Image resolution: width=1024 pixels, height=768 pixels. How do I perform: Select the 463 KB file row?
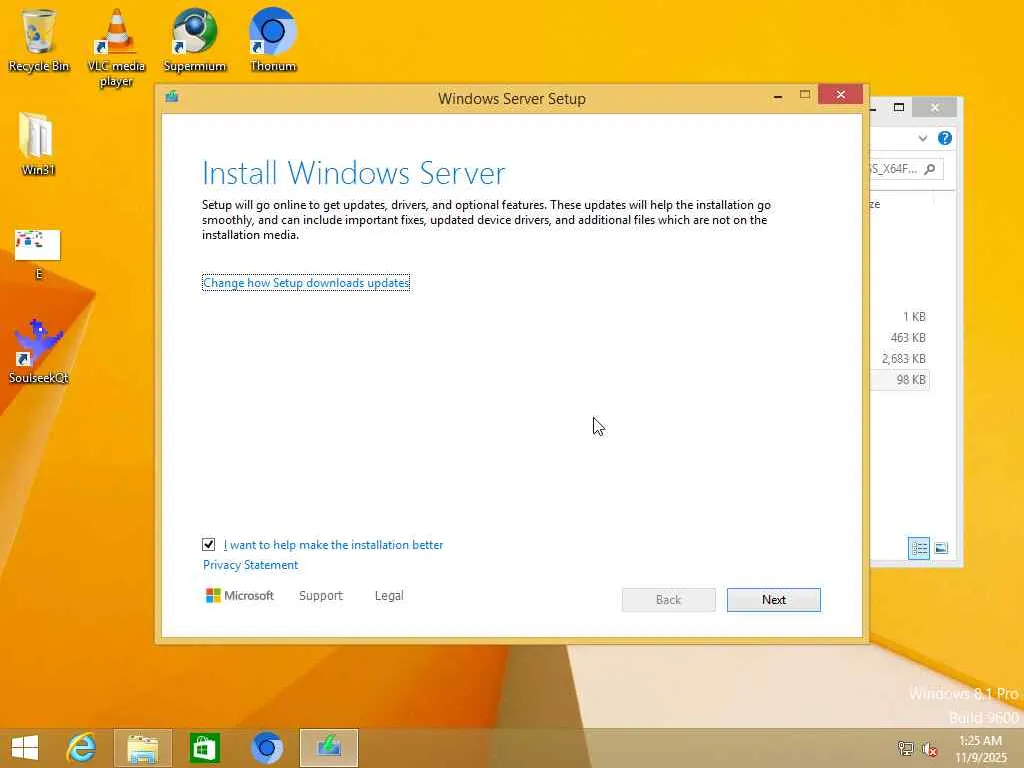pyautogui.click(x=900, y=338)
